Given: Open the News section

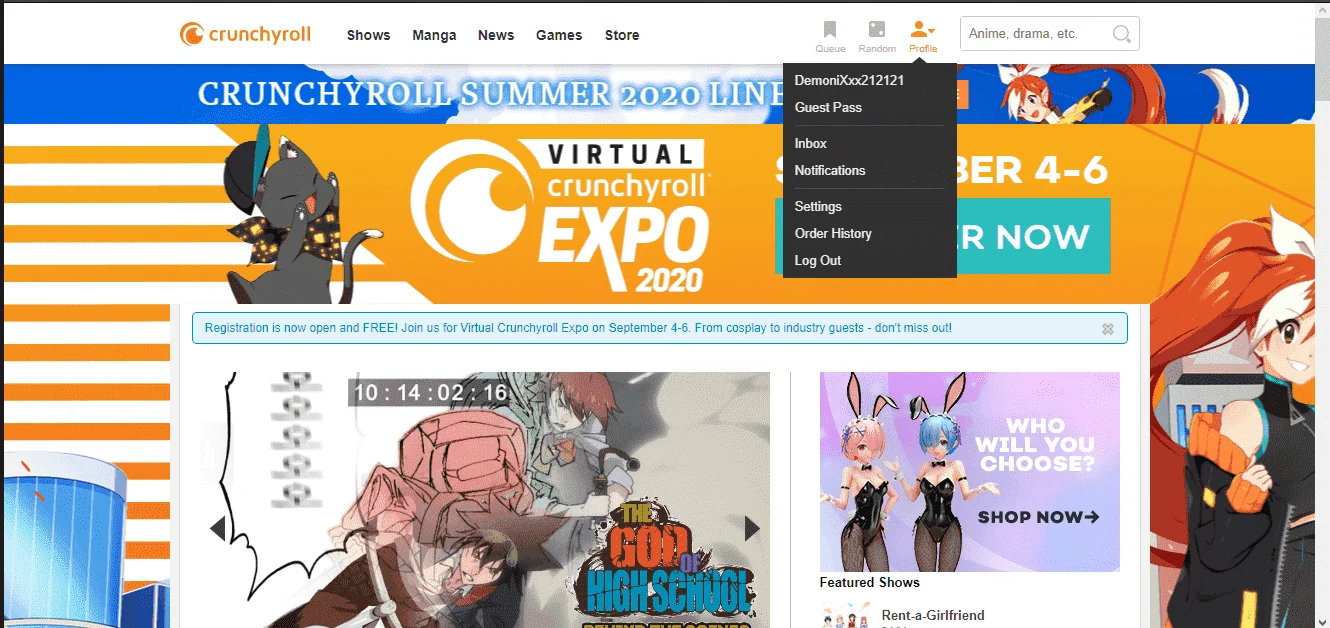Looking at the screenshot, I should [x=496, y=35].
